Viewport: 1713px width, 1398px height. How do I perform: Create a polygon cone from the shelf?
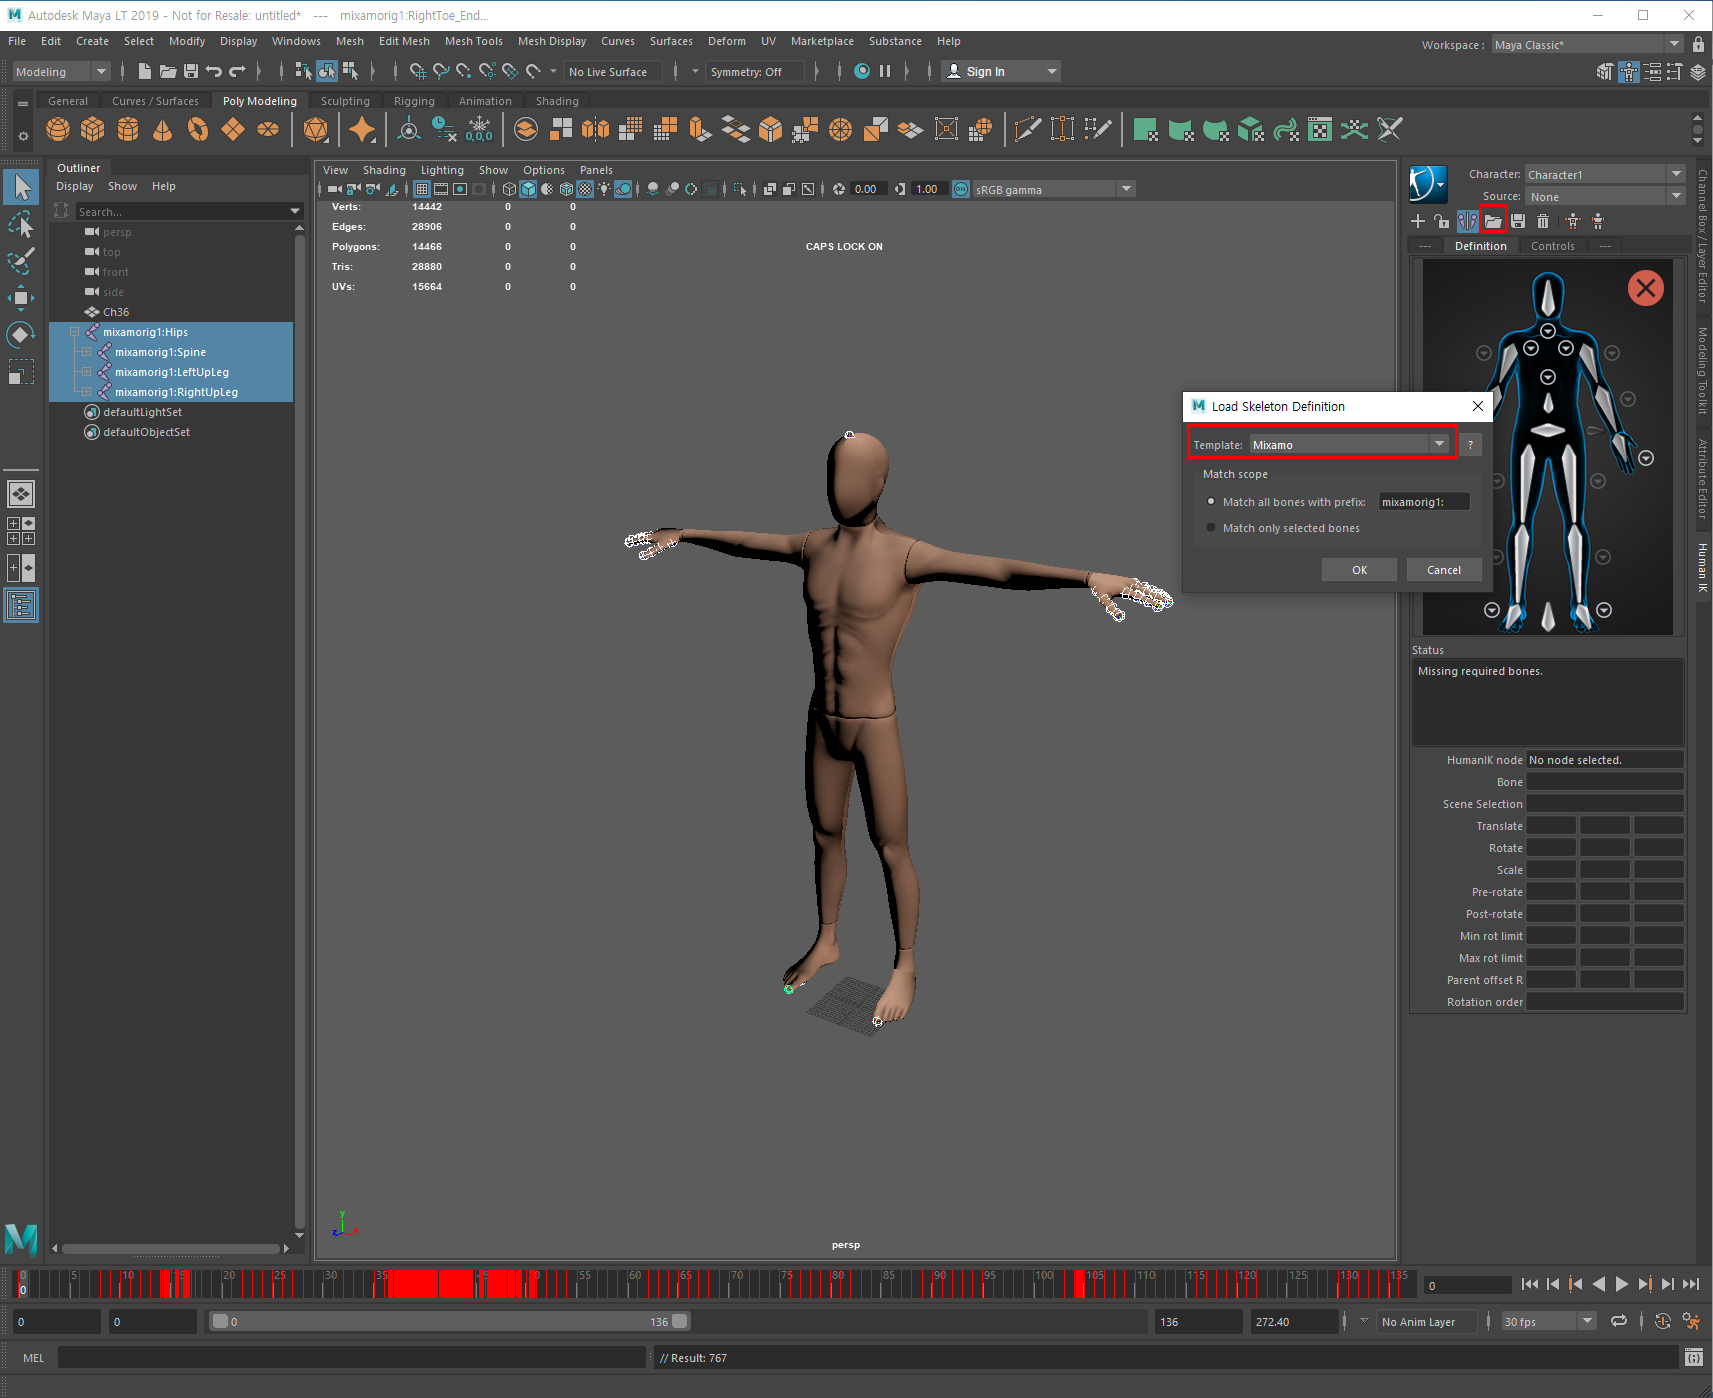(x=163, y=130)
